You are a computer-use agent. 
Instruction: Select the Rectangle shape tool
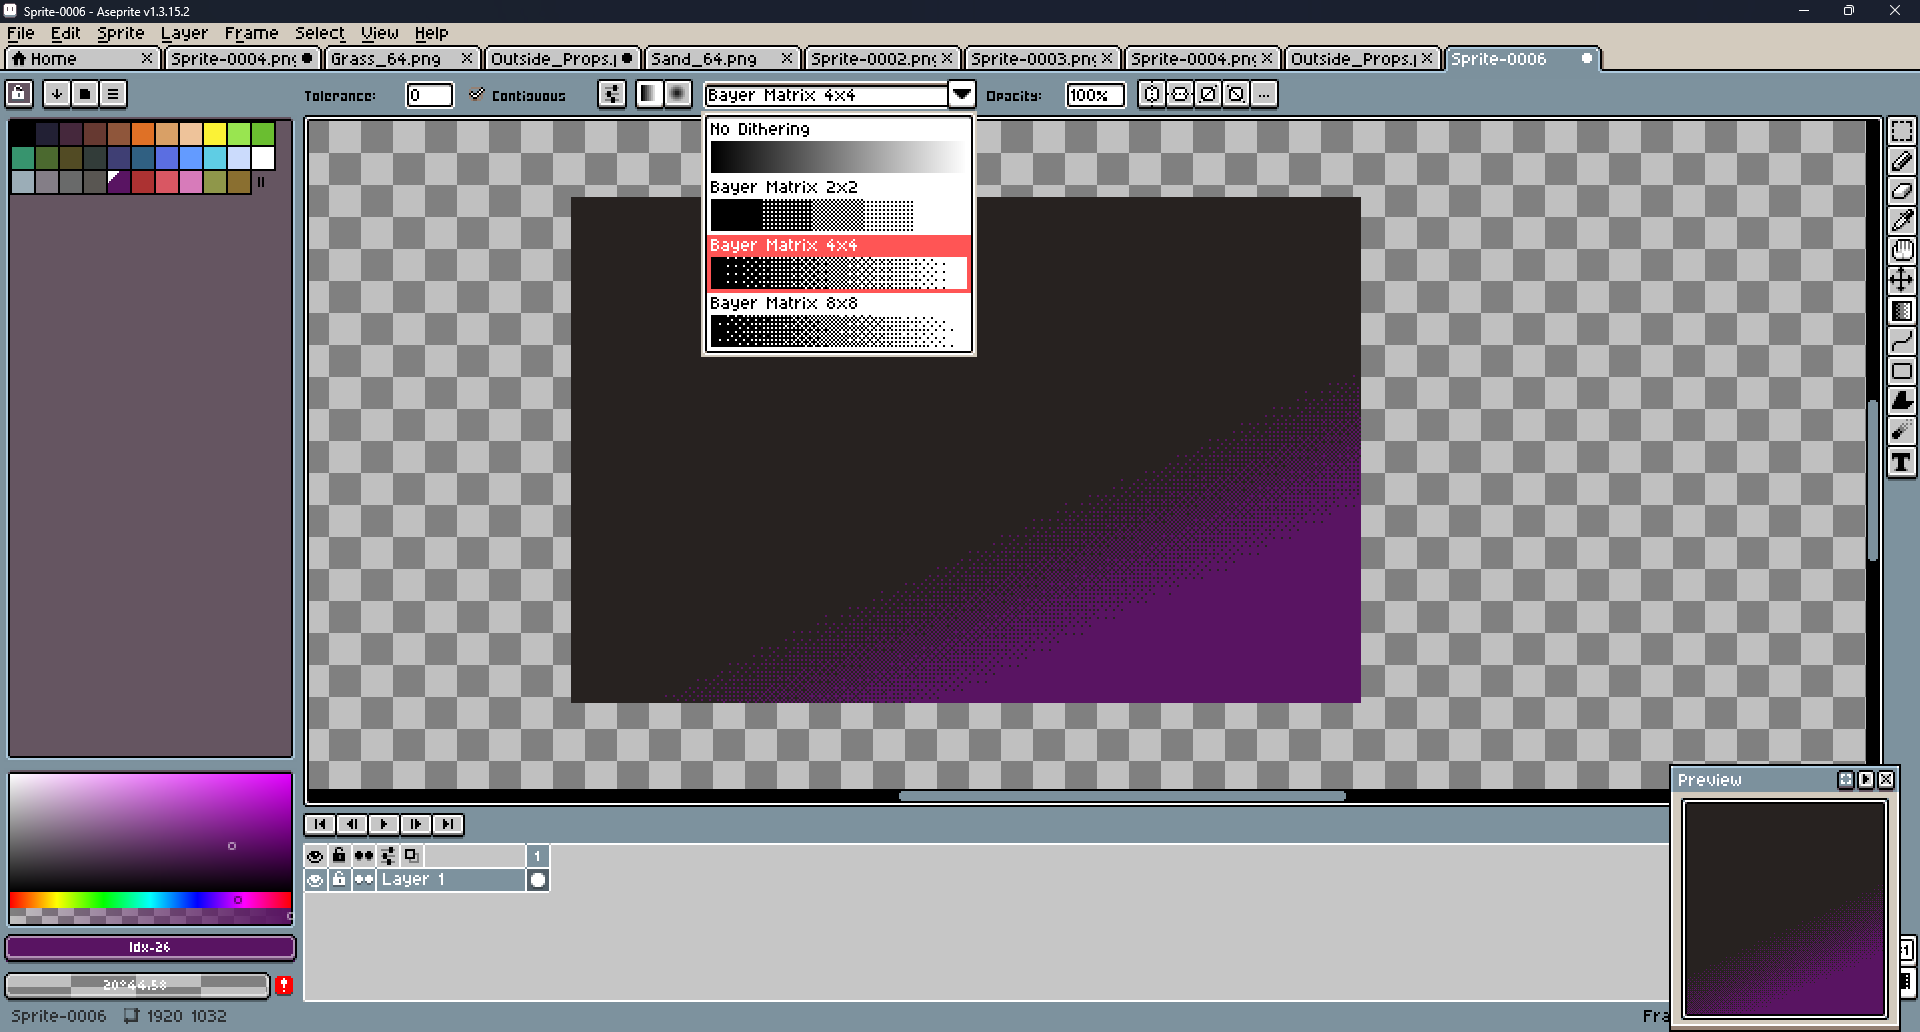click(1901, 371)
